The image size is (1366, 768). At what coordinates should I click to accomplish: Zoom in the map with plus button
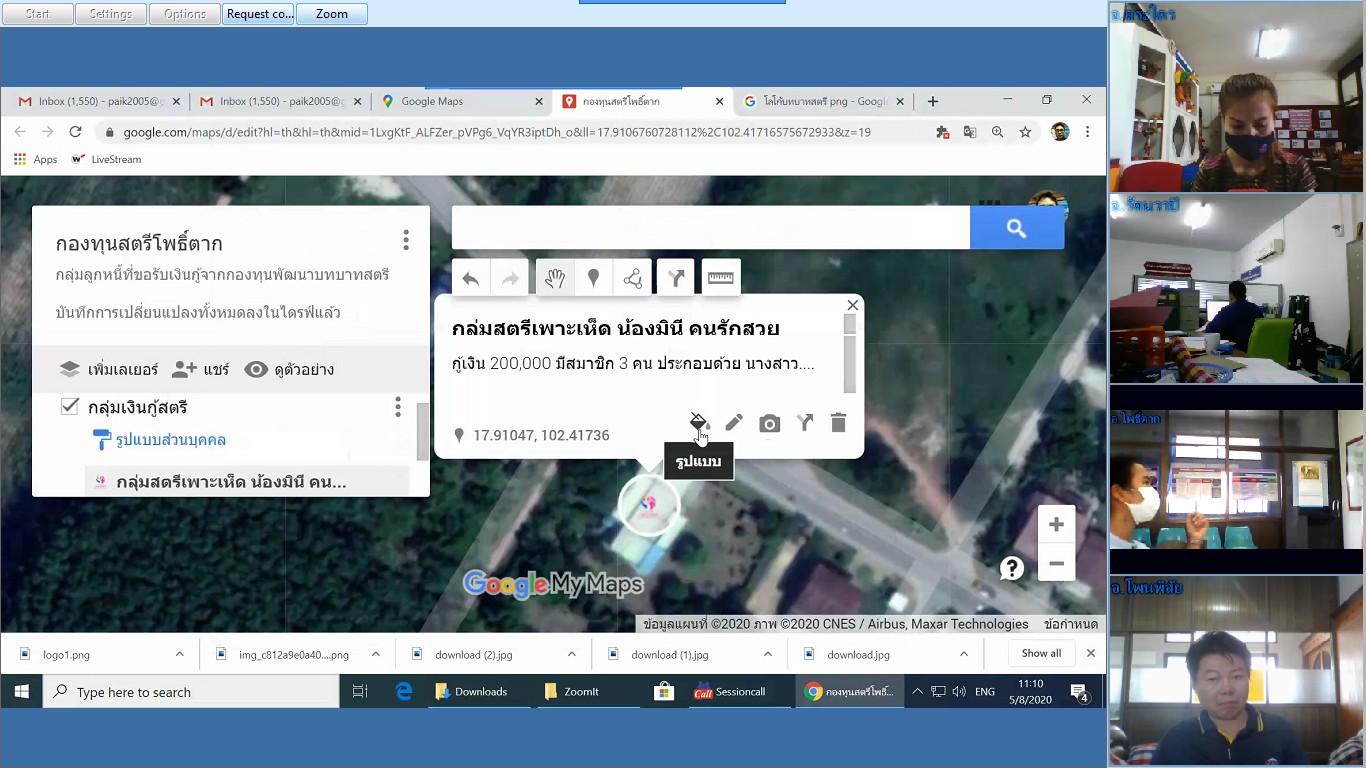click(1056, 525)
